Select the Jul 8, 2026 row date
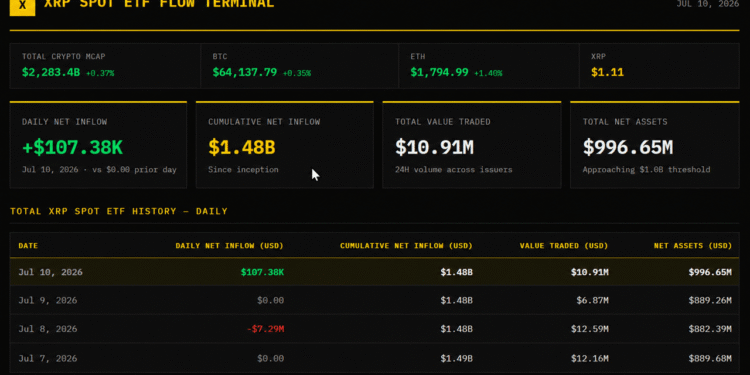Viewport: 750px width, 375px height. pyautogui.click(x=47, y=329)
